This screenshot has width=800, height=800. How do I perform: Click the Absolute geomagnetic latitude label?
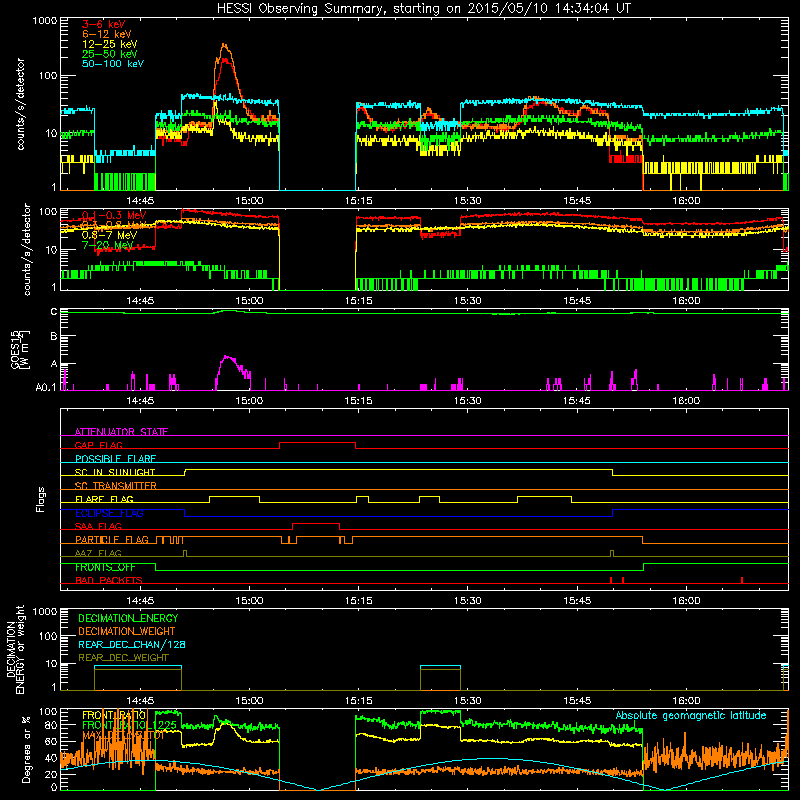point(691,715)
